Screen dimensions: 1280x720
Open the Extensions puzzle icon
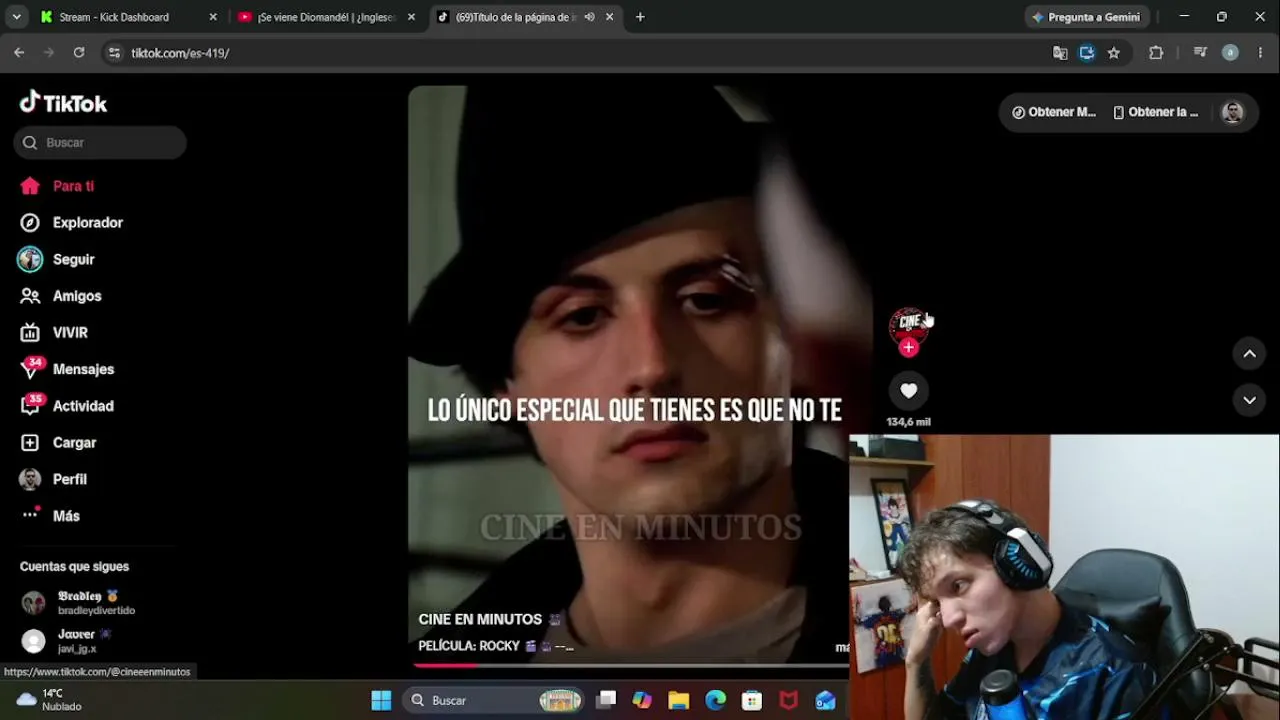(1156, 53)
